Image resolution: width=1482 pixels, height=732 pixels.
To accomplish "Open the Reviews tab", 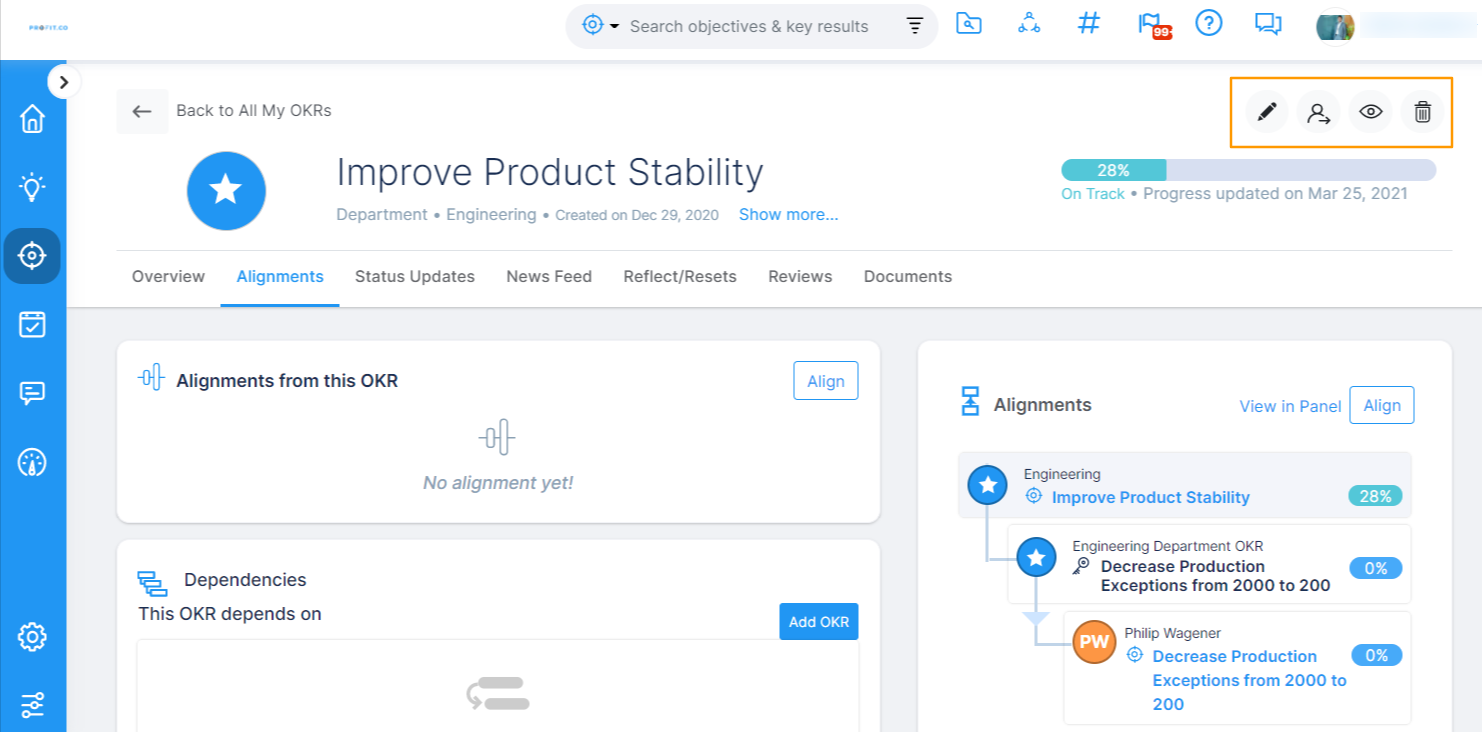I will [x=799, y=276].
